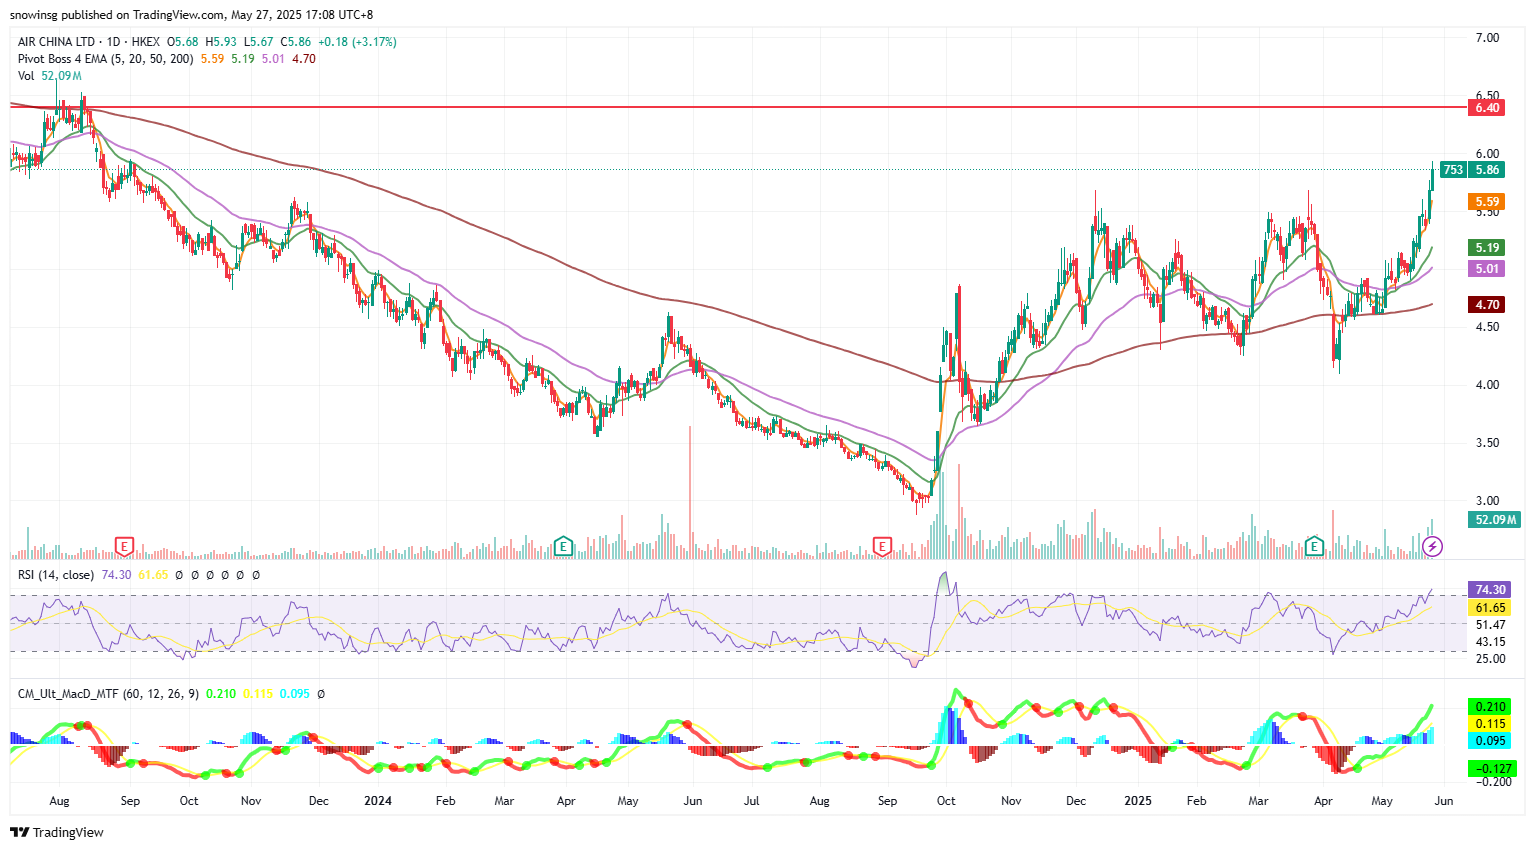Click the green 0.210 MACD label on the scale
This screenshot has width=1535, height=850.
click(1489, 707)
